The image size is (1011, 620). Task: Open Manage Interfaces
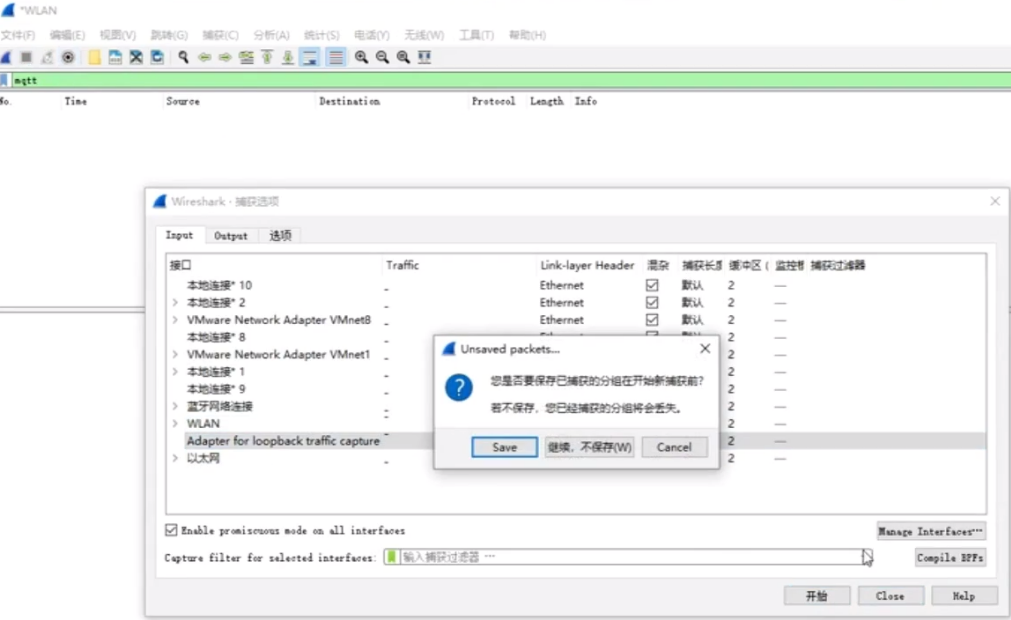[x=930, y=532]
